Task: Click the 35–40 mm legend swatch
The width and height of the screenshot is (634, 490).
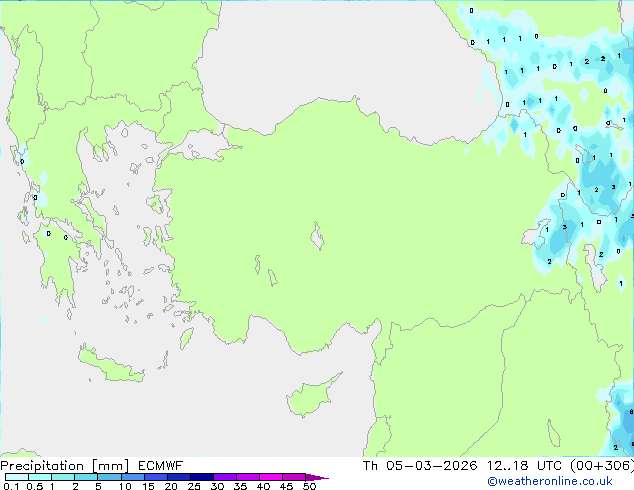Action: (x=247, y=477)
